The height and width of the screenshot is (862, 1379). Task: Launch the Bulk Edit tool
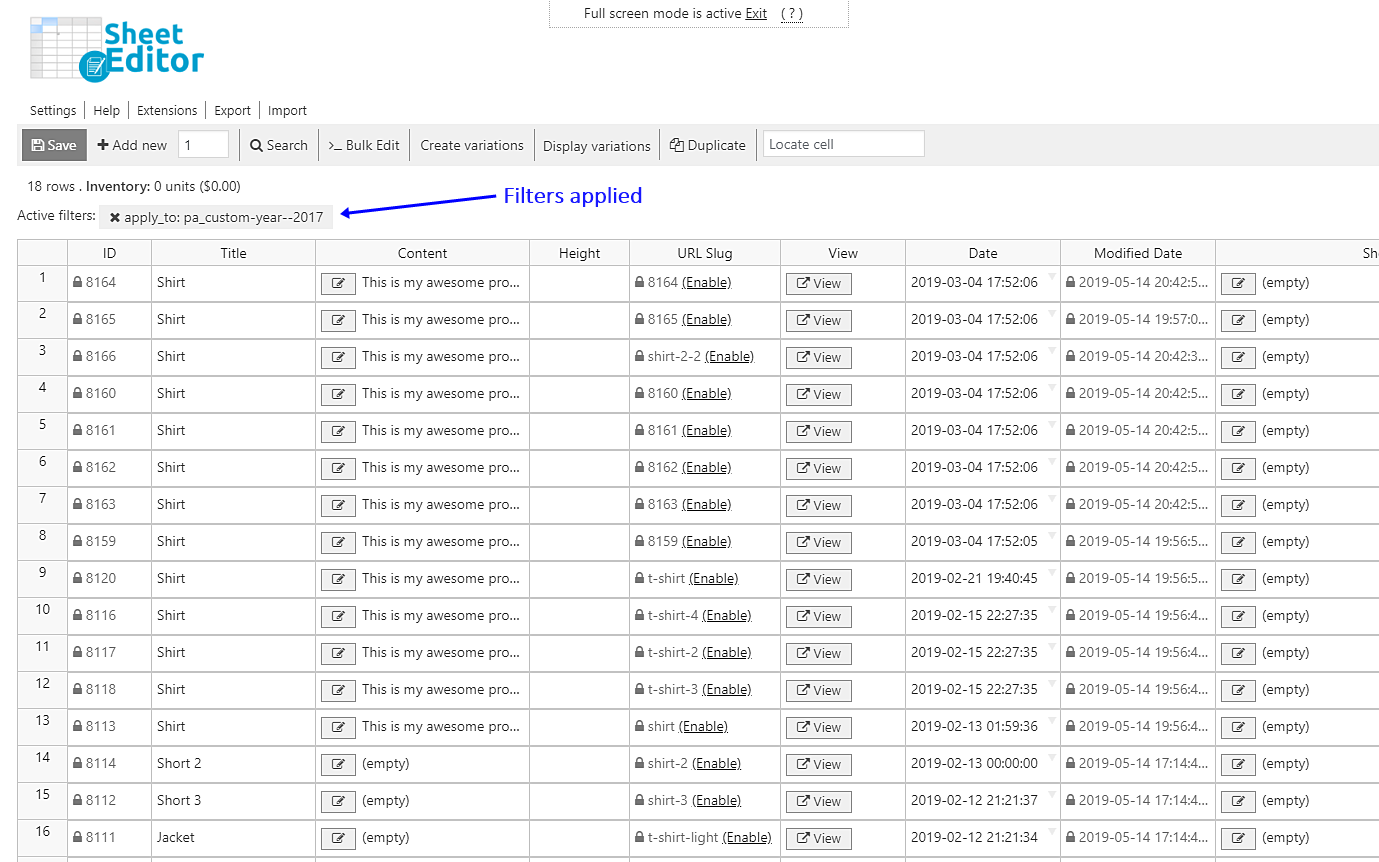click(x=364, y=145)
